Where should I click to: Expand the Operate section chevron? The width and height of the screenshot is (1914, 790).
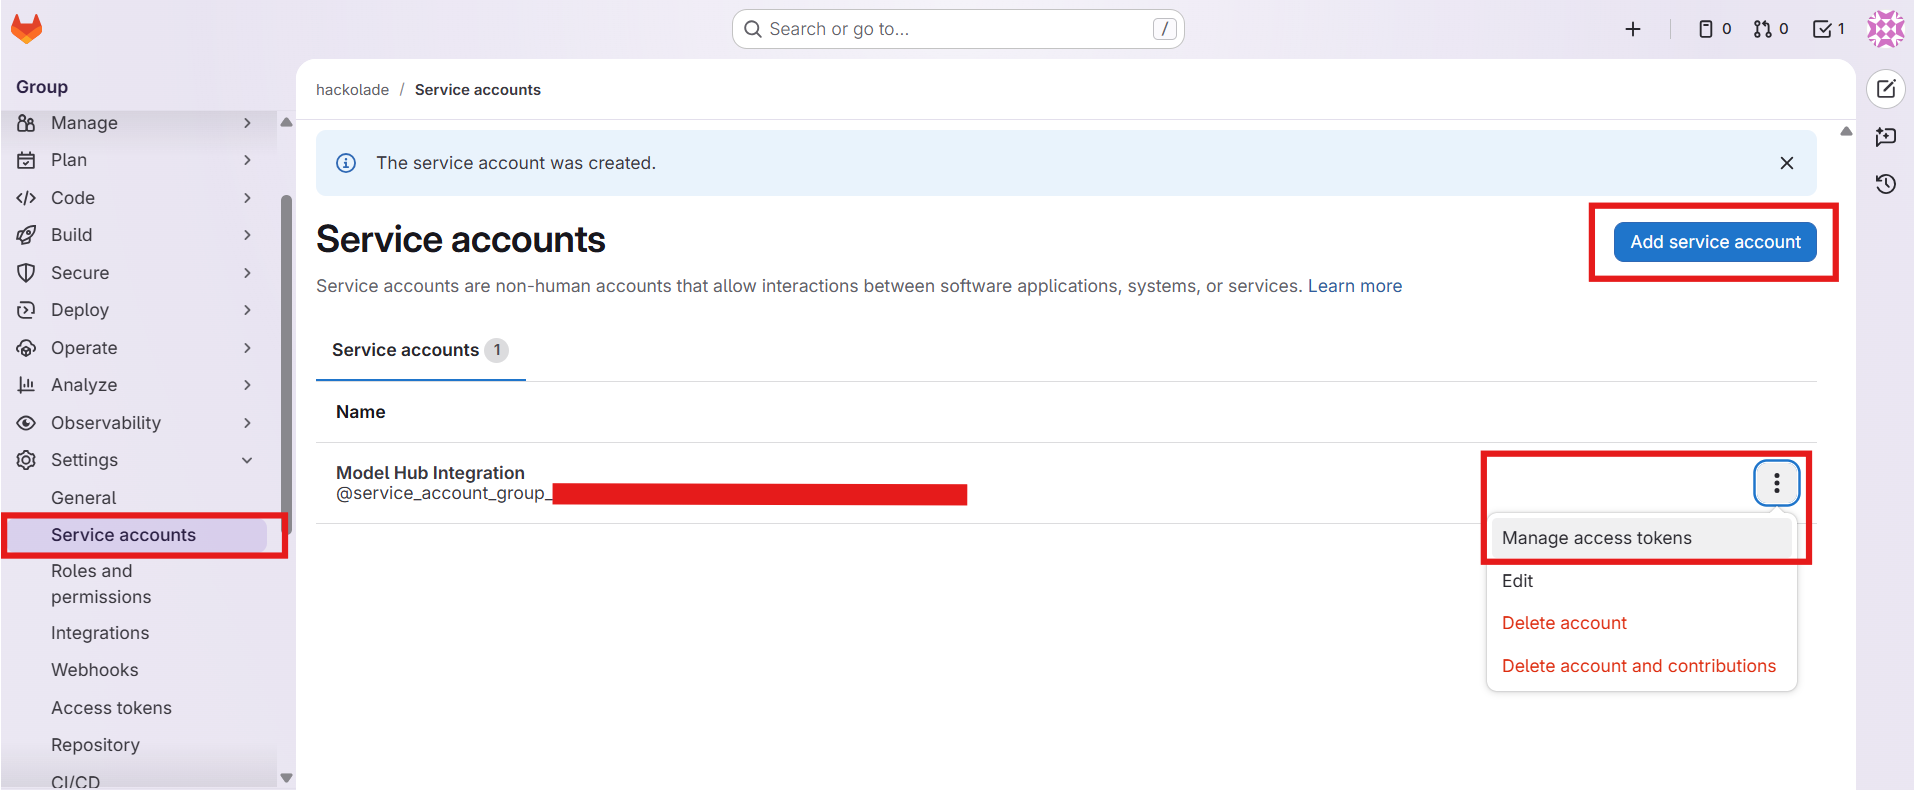(x=247, y=348)
